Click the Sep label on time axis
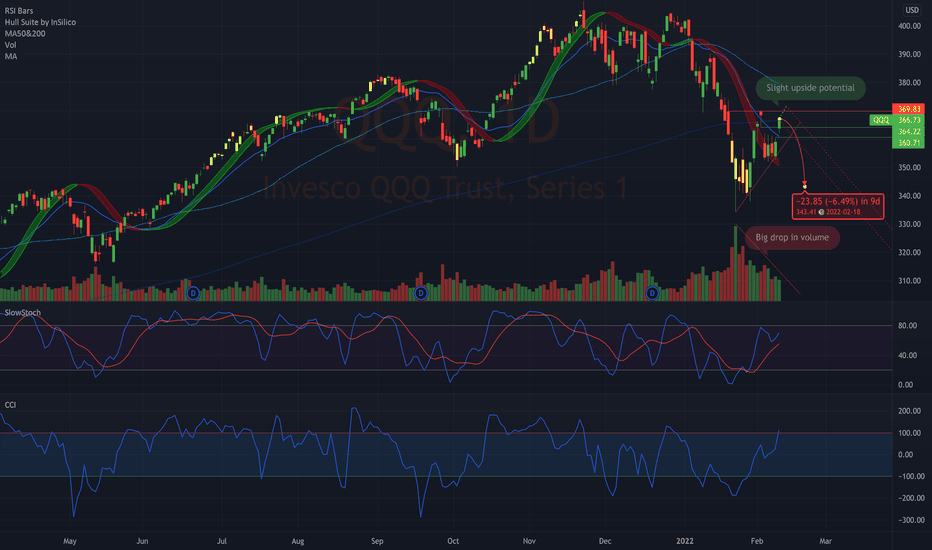Screen dimensions: 932x550 pyautogui.click(x=377, y=541)
